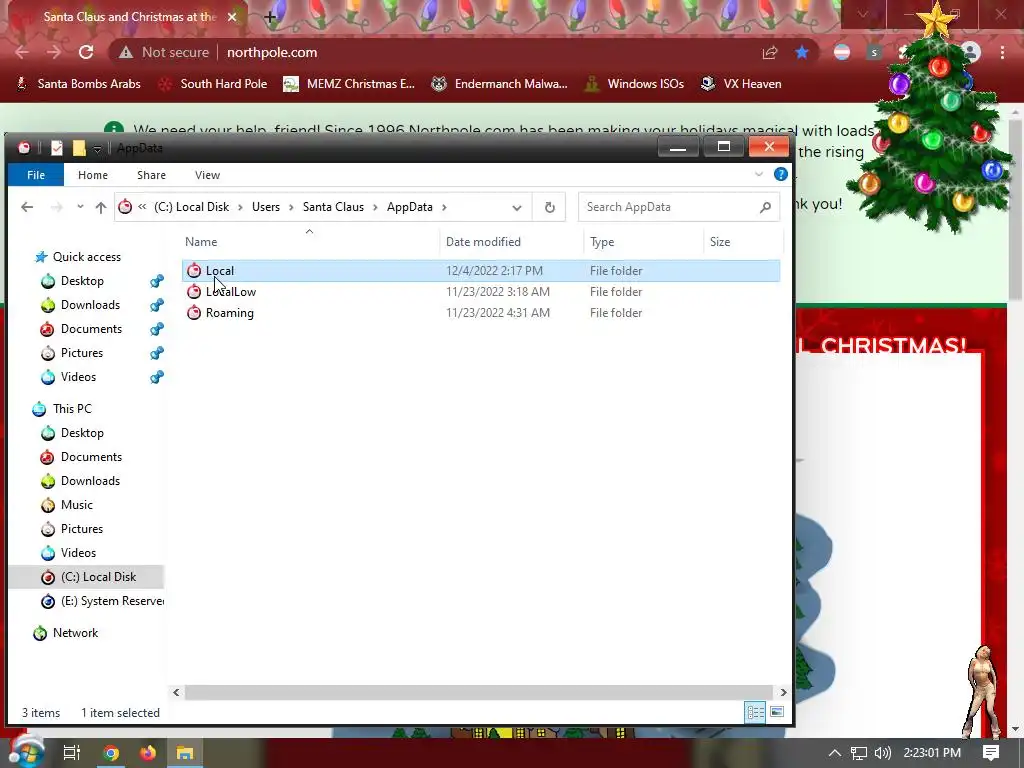Expand the chevron after AppData breadcrumb
1024x768 pixels.
coord(444,207)
